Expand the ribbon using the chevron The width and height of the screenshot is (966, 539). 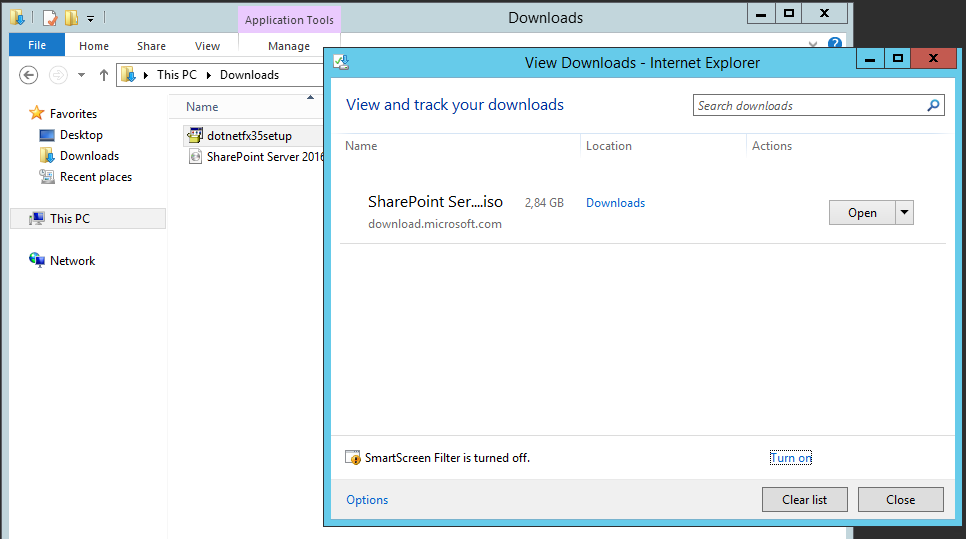[x=813, y=44]
